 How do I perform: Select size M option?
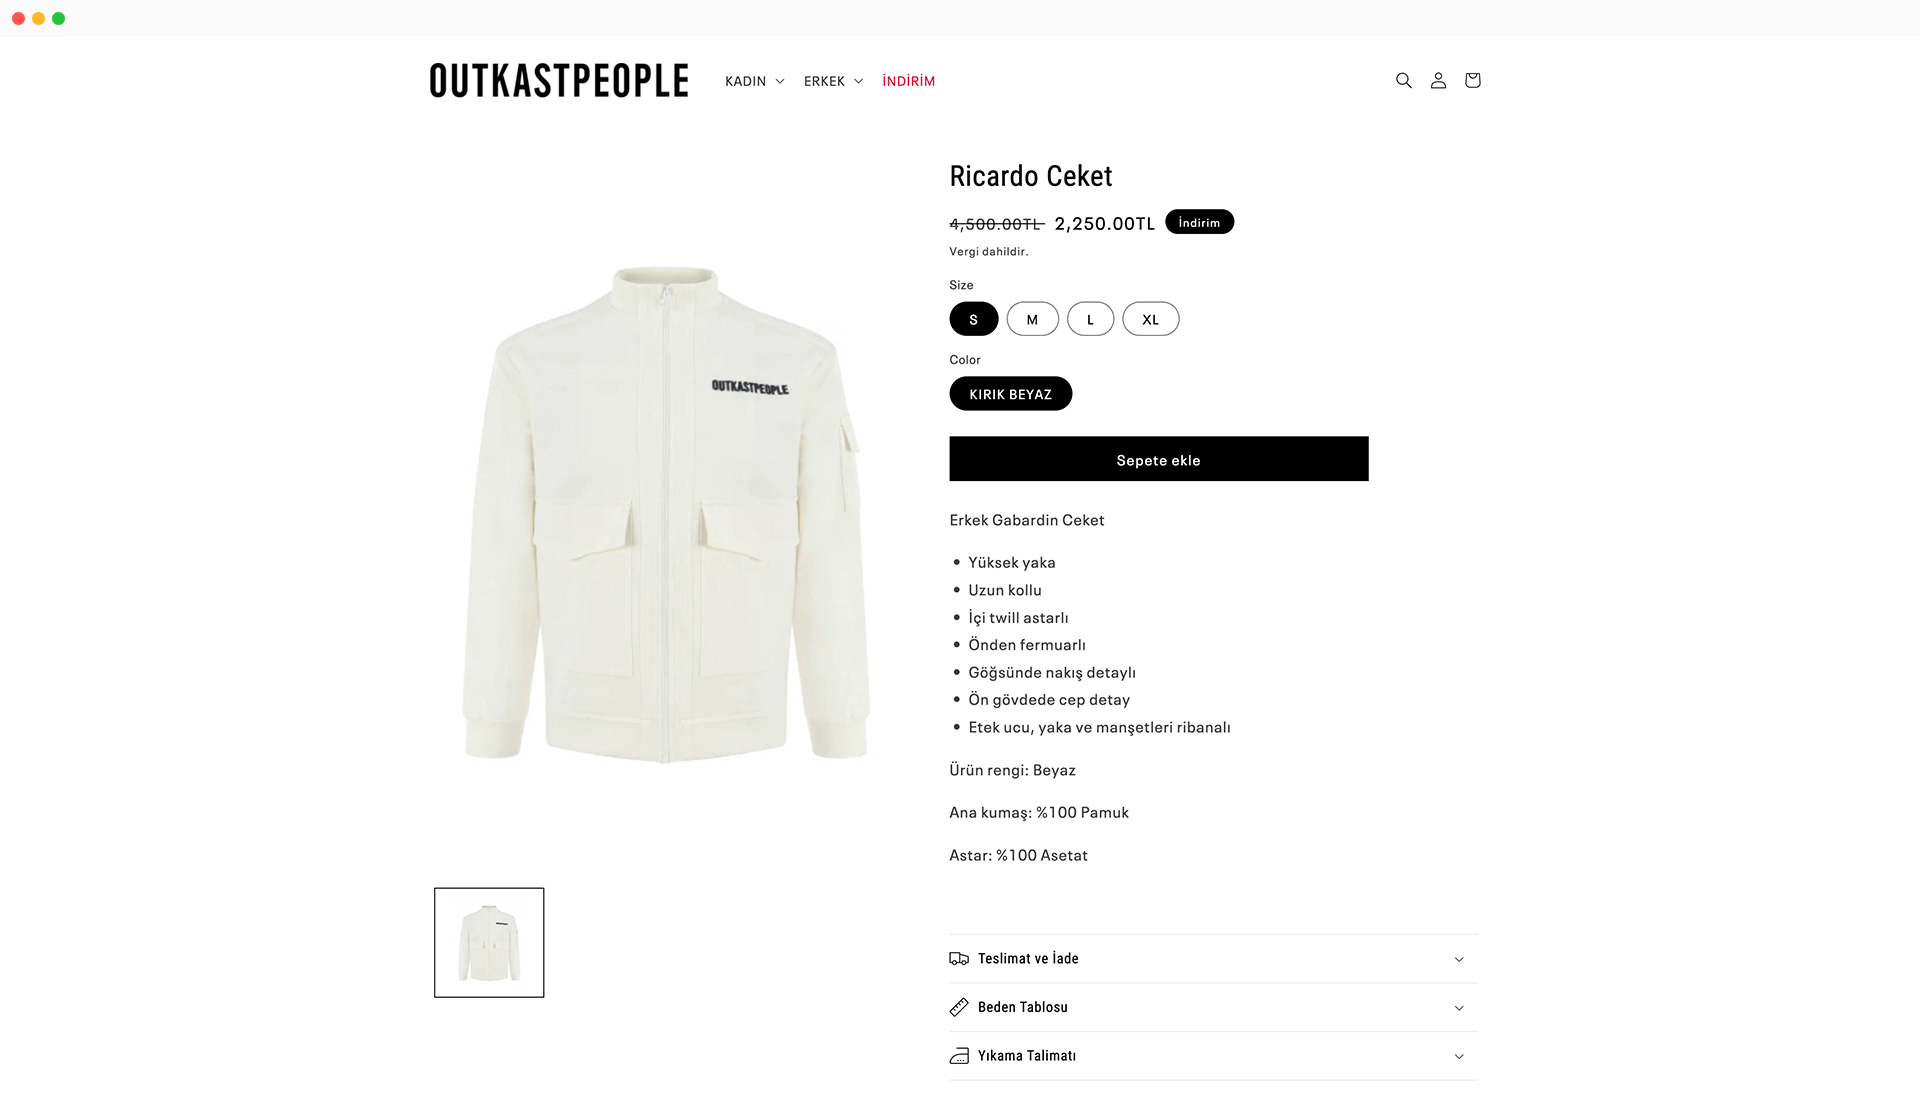1032,319
